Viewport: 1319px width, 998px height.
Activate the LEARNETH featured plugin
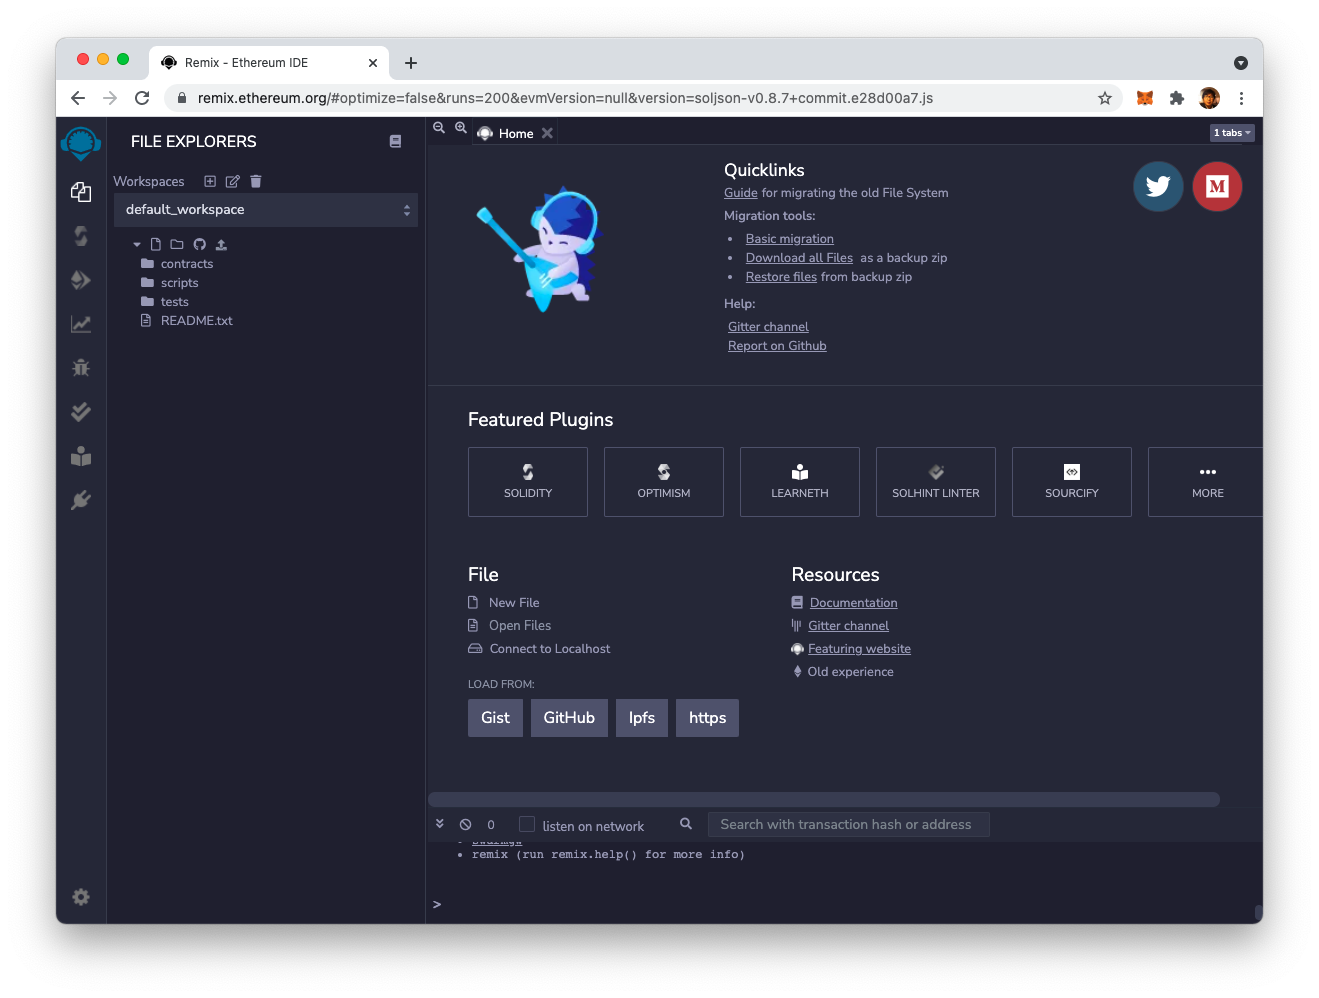point(800,482)
